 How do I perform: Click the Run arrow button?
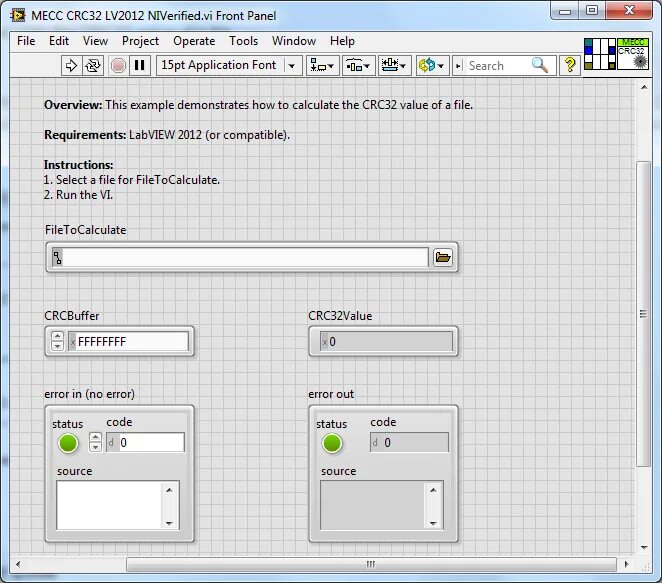click(71, 65)
